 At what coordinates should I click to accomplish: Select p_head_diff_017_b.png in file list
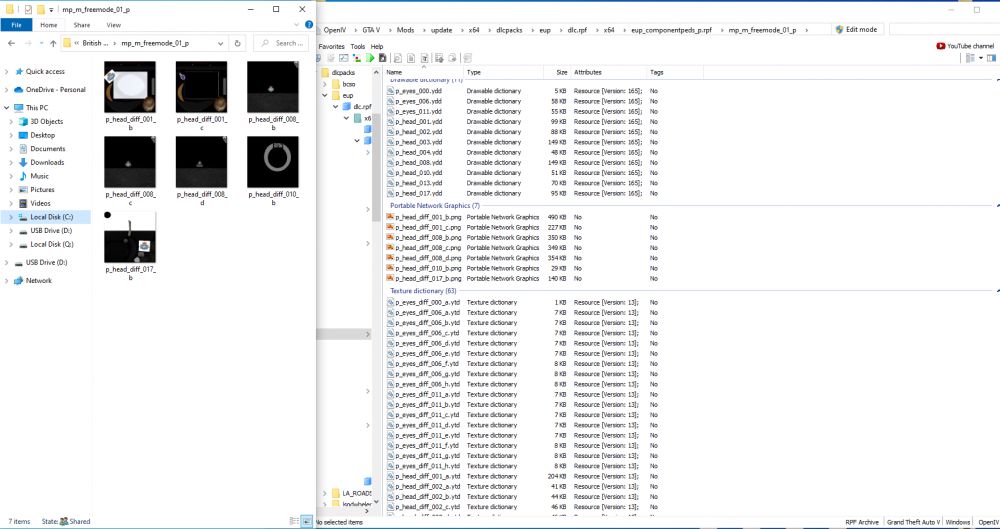coord(427,278)
